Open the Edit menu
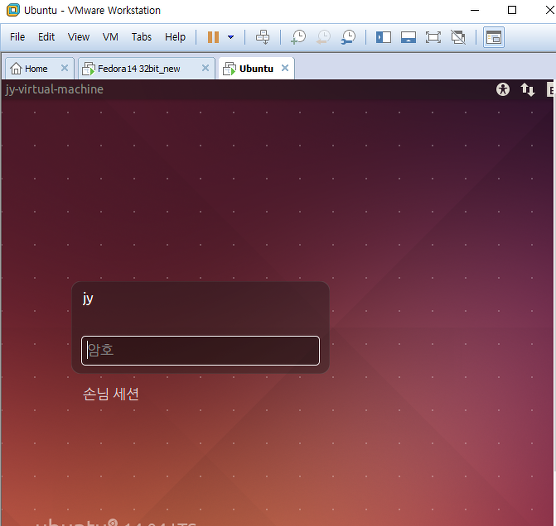556x526 pixels. (x=46, y=37)
